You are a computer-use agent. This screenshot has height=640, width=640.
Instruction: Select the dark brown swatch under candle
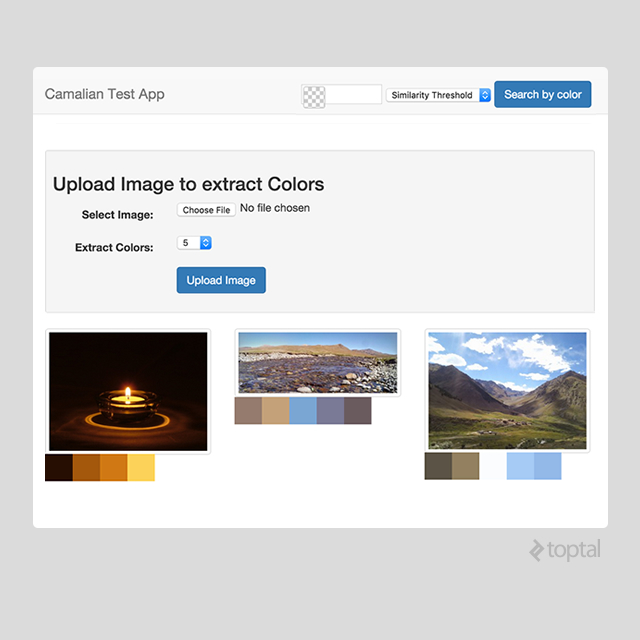[59, 467]
